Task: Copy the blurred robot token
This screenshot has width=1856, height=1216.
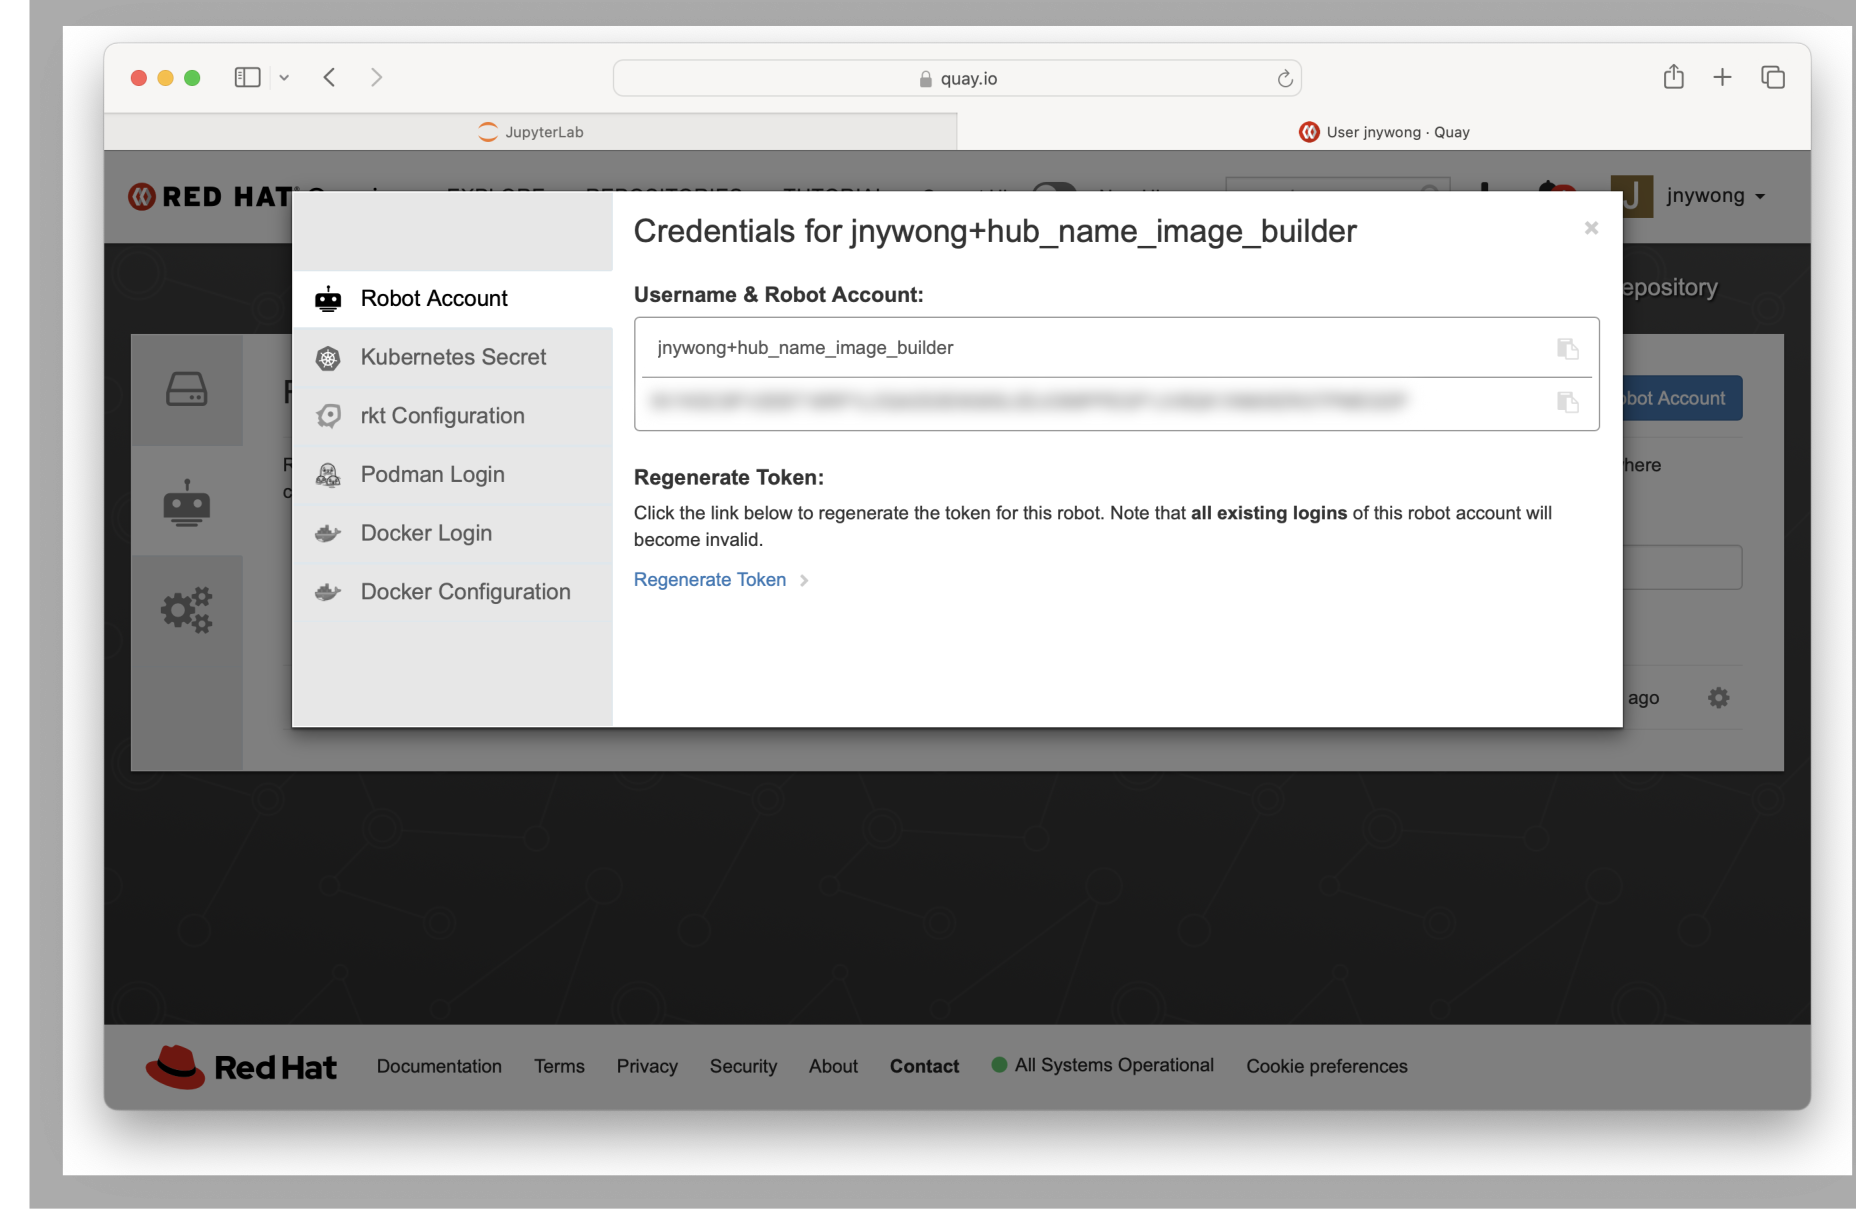Action: click(1567, 402)
